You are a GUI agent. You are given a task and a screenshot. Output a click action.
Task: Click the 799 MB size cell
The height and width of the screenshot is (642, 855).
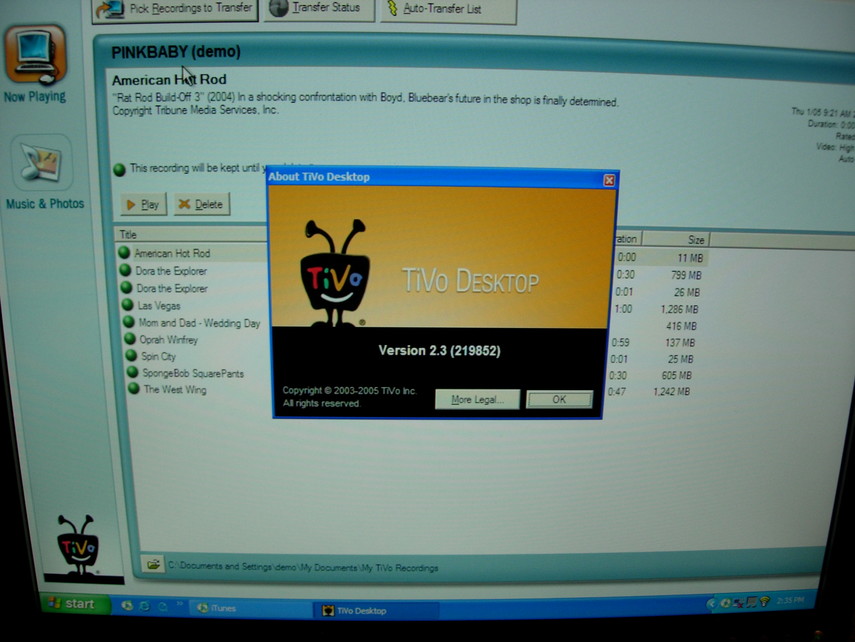click(686, 275)
